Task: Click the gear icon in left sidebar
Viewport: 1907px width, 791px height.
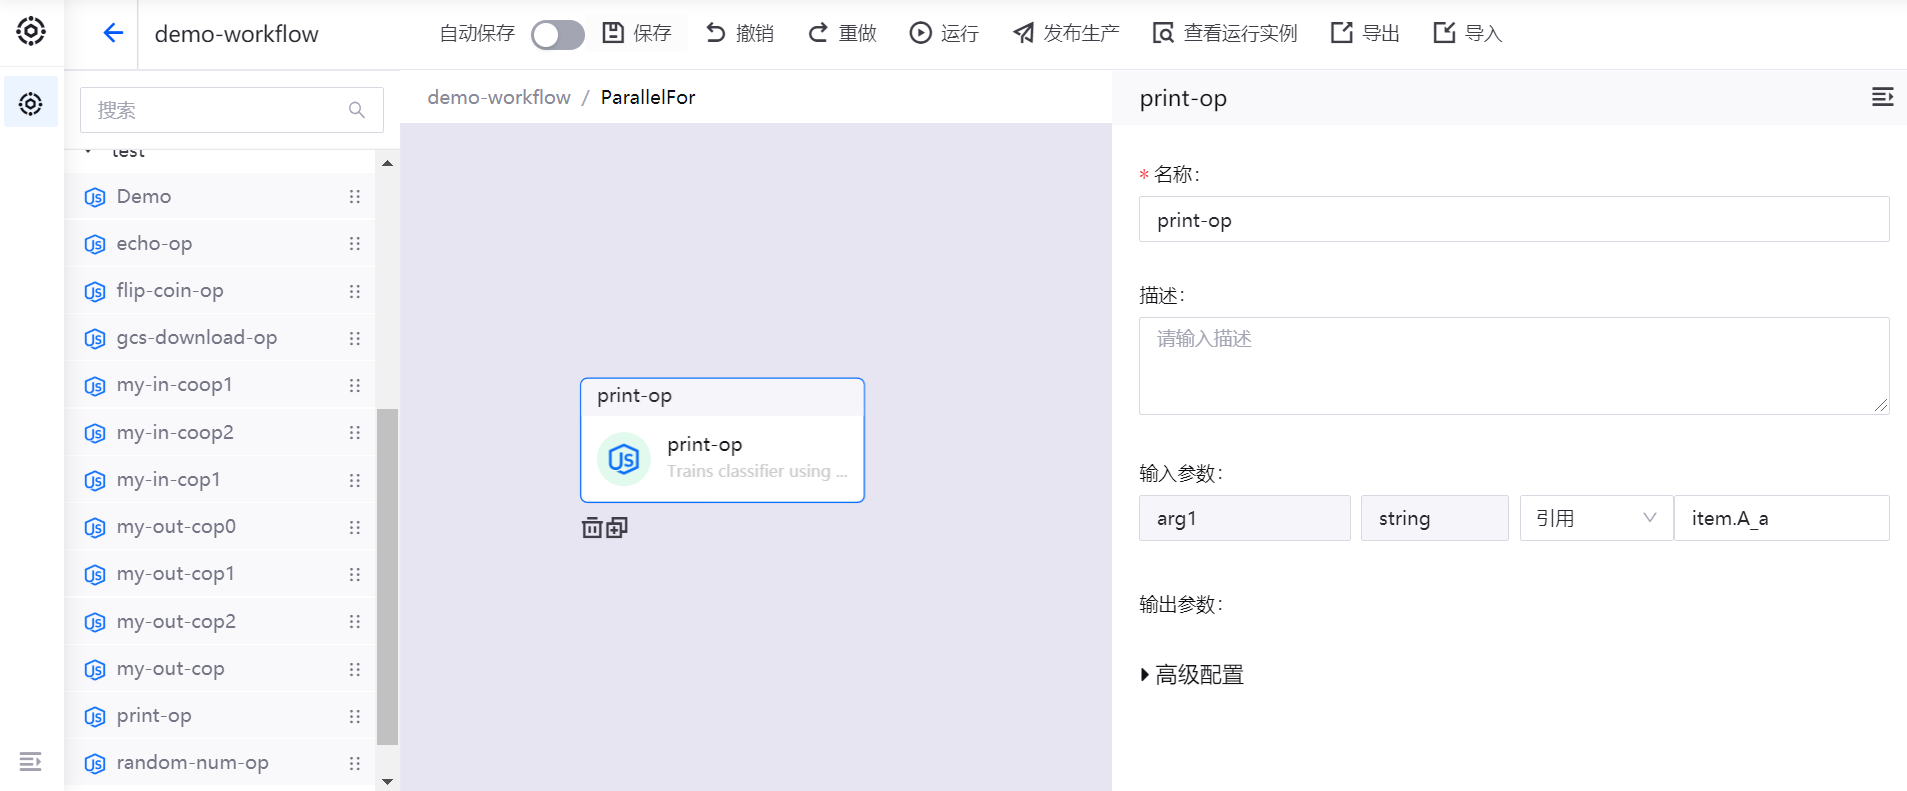Action: tap(31, 103)
